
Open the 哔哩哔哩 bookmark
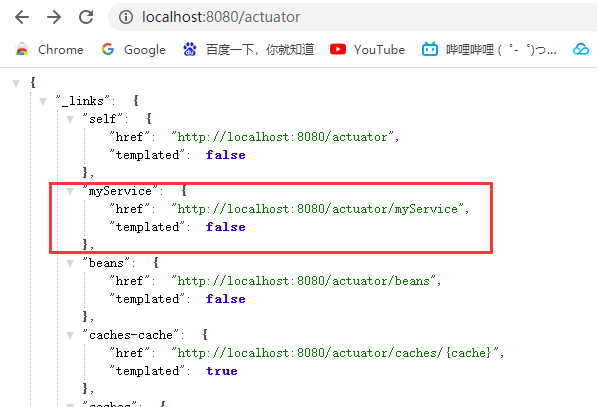click(489, 49)
